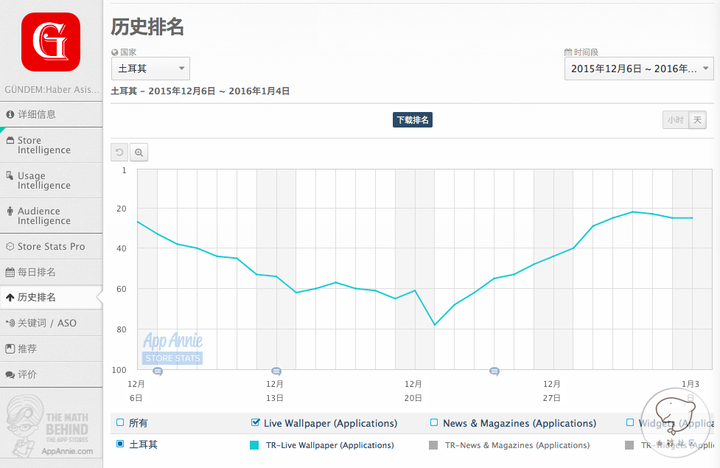Open the 国家 country dropdown 土耳其
The height and width of the screenshot is (468, 720).
point(150,69)
